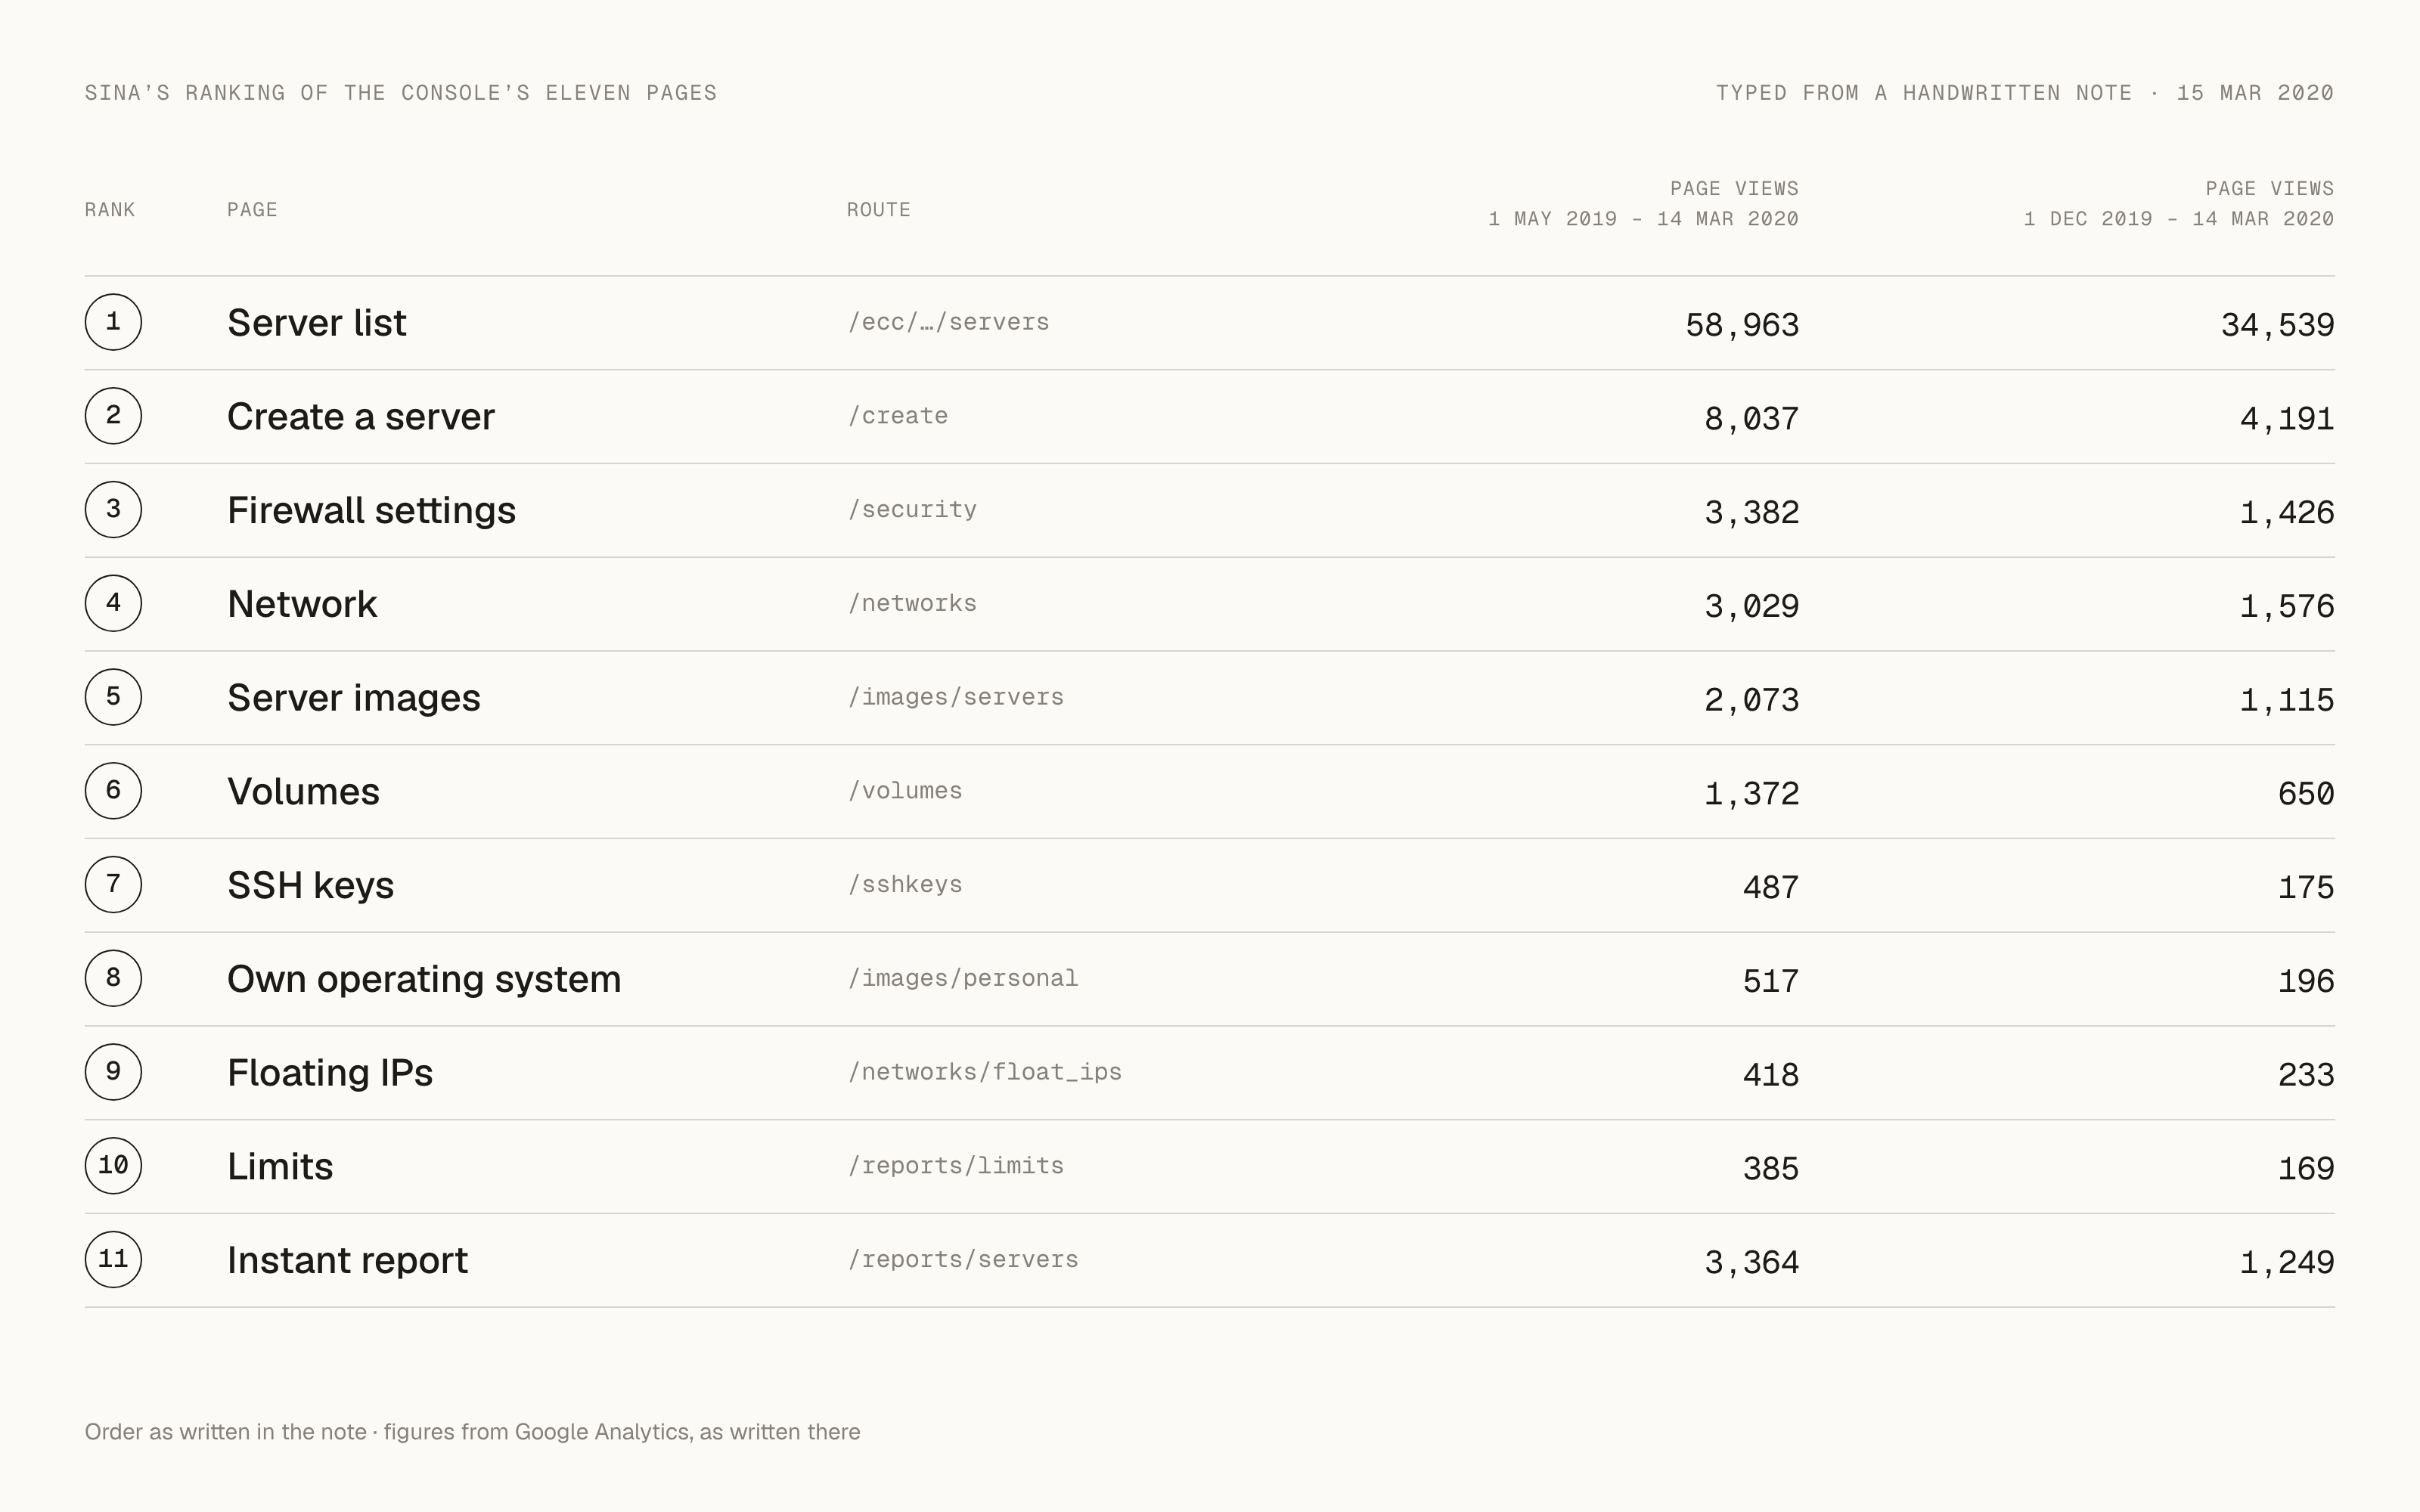
Task: Click the Instant report page name
Action: point(347,1260)
